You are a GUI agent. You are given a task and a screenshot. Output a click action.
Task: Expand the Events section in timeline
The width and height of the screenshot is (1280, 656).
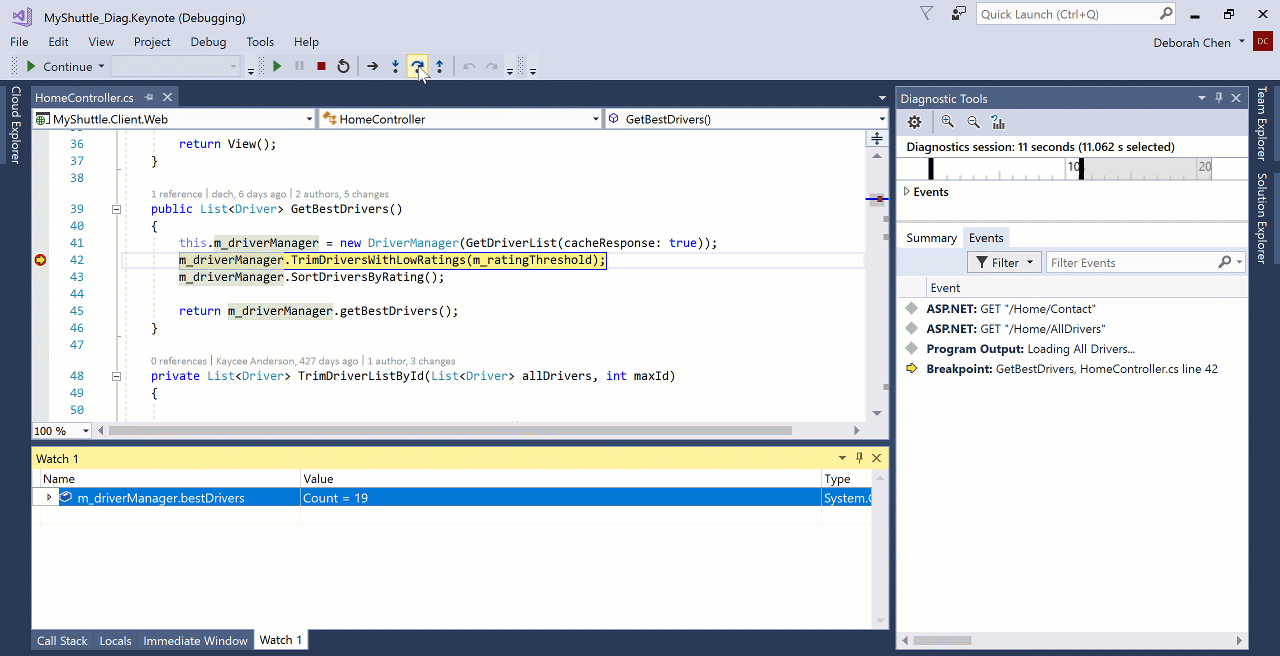coord(907,191)
